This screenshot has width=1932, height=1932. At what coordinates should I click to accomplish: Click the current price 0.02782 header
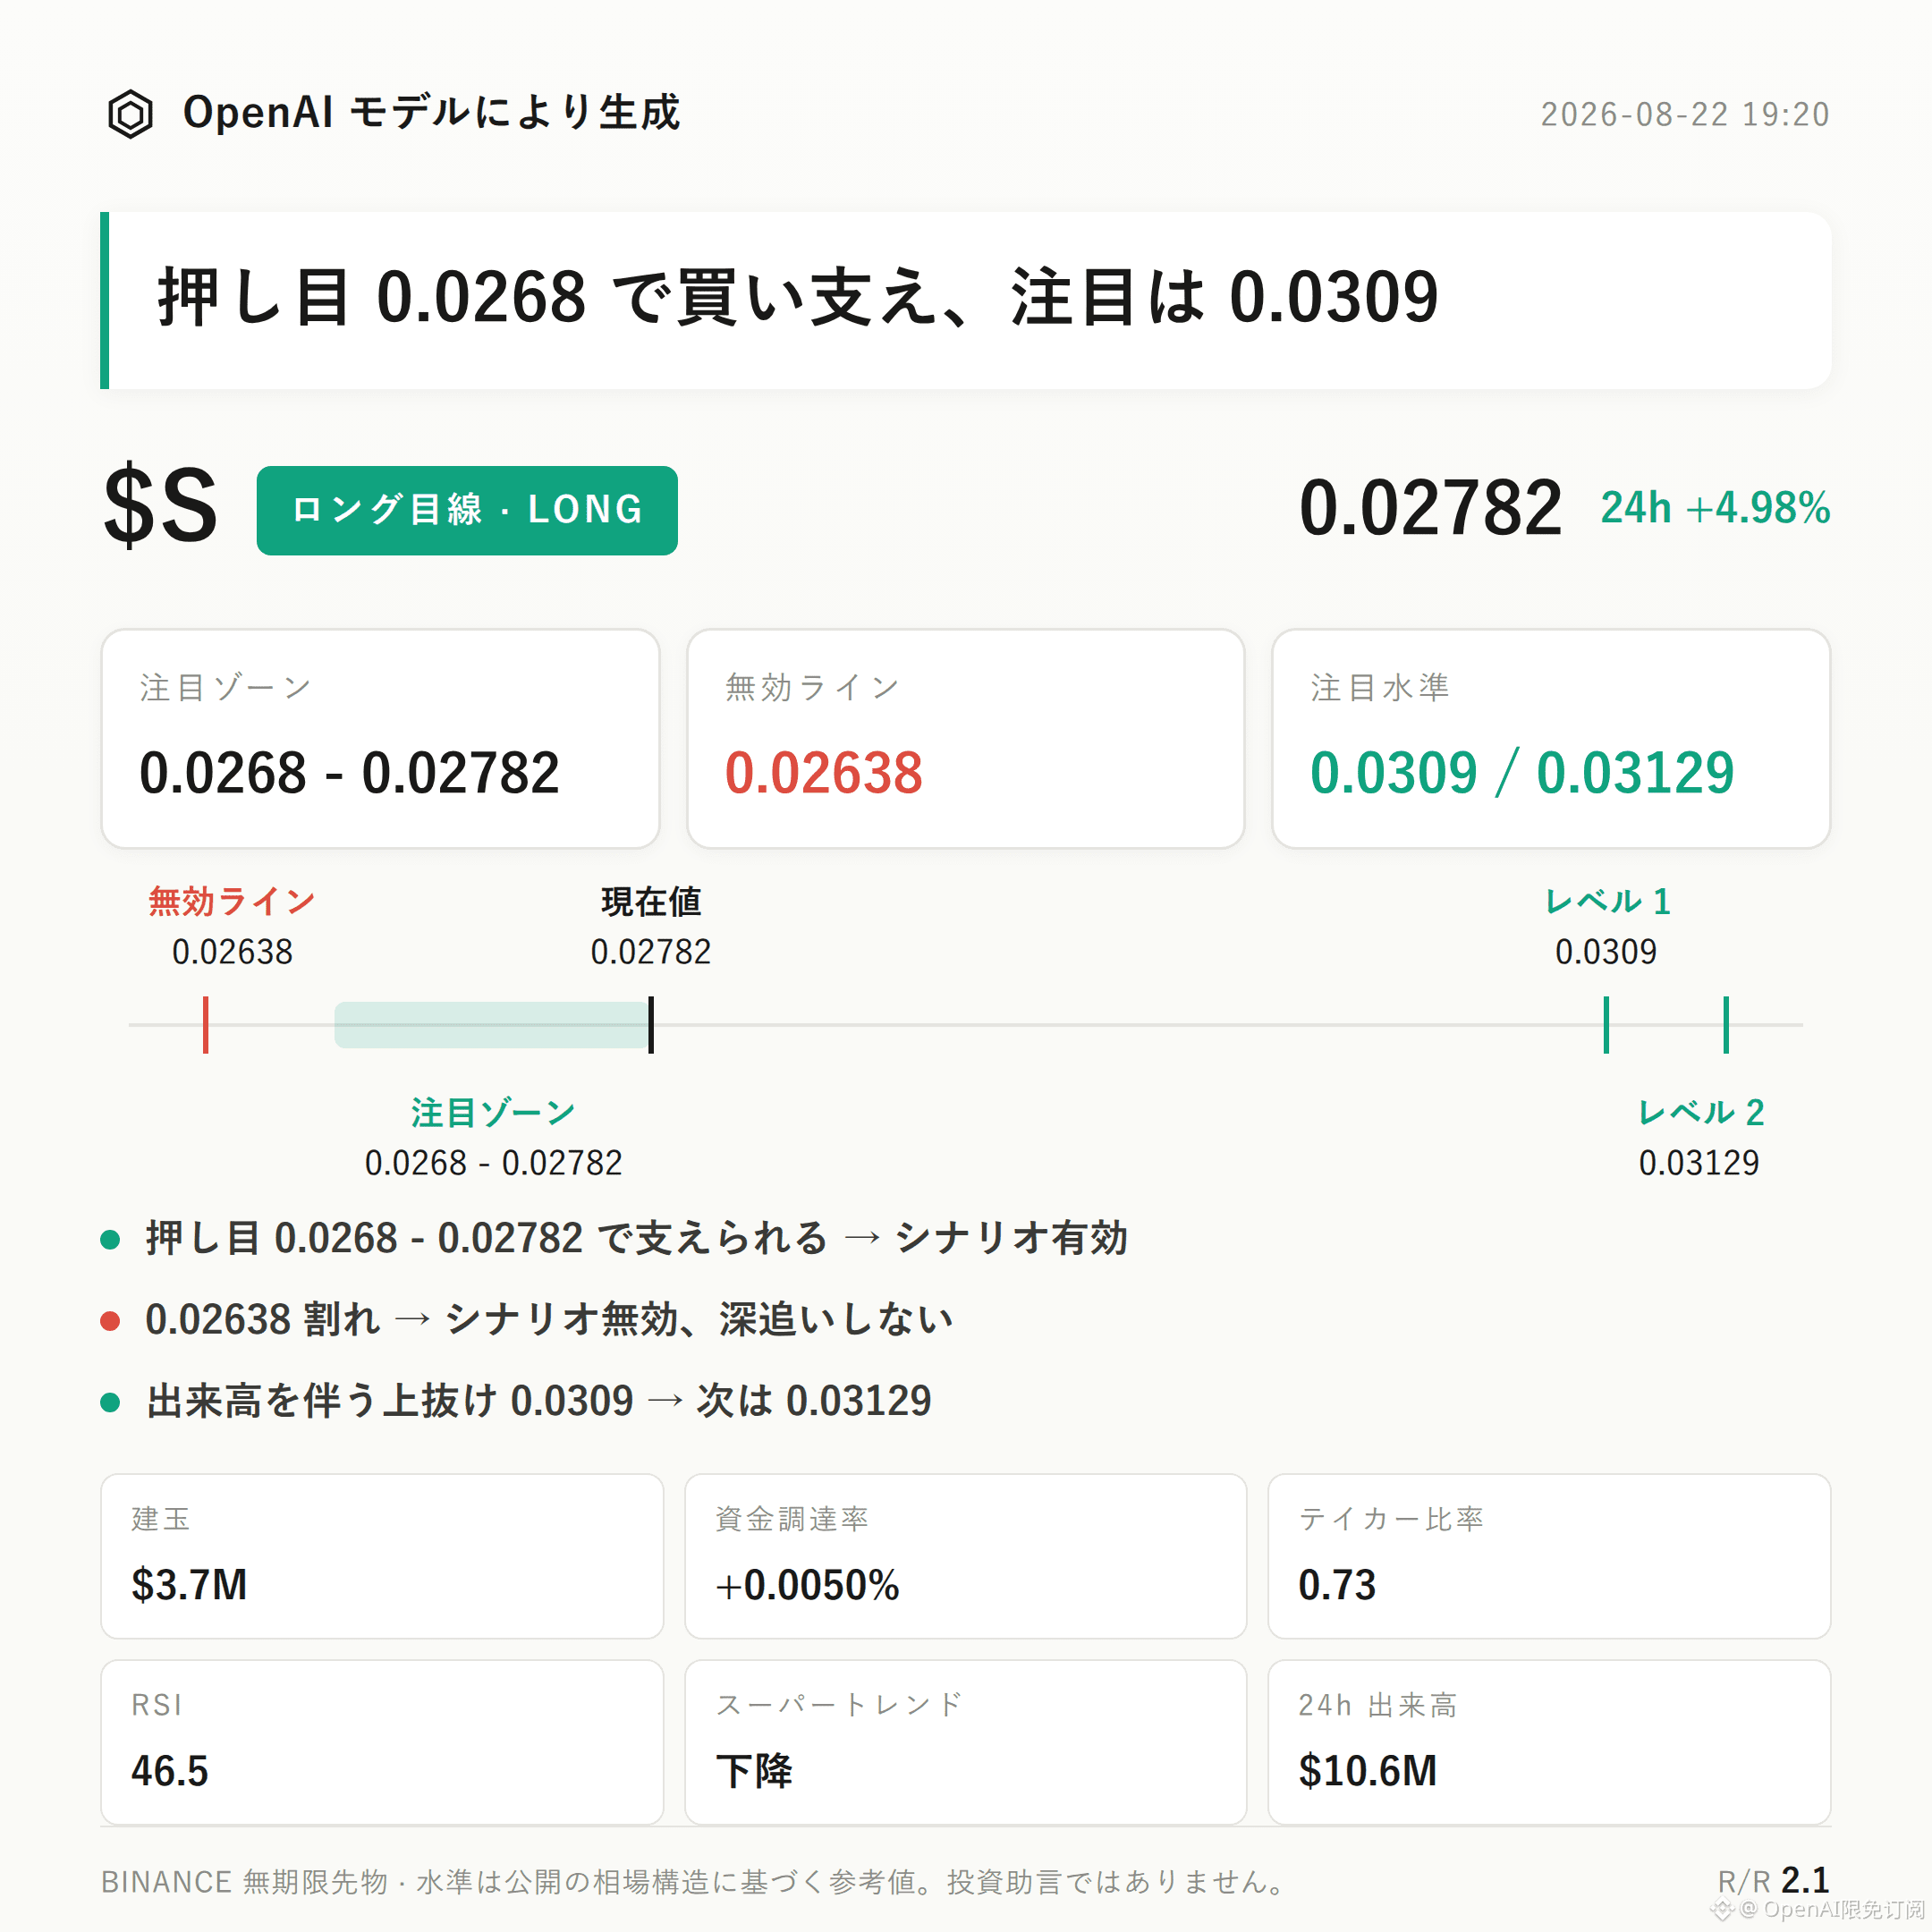pos(1430,508)
